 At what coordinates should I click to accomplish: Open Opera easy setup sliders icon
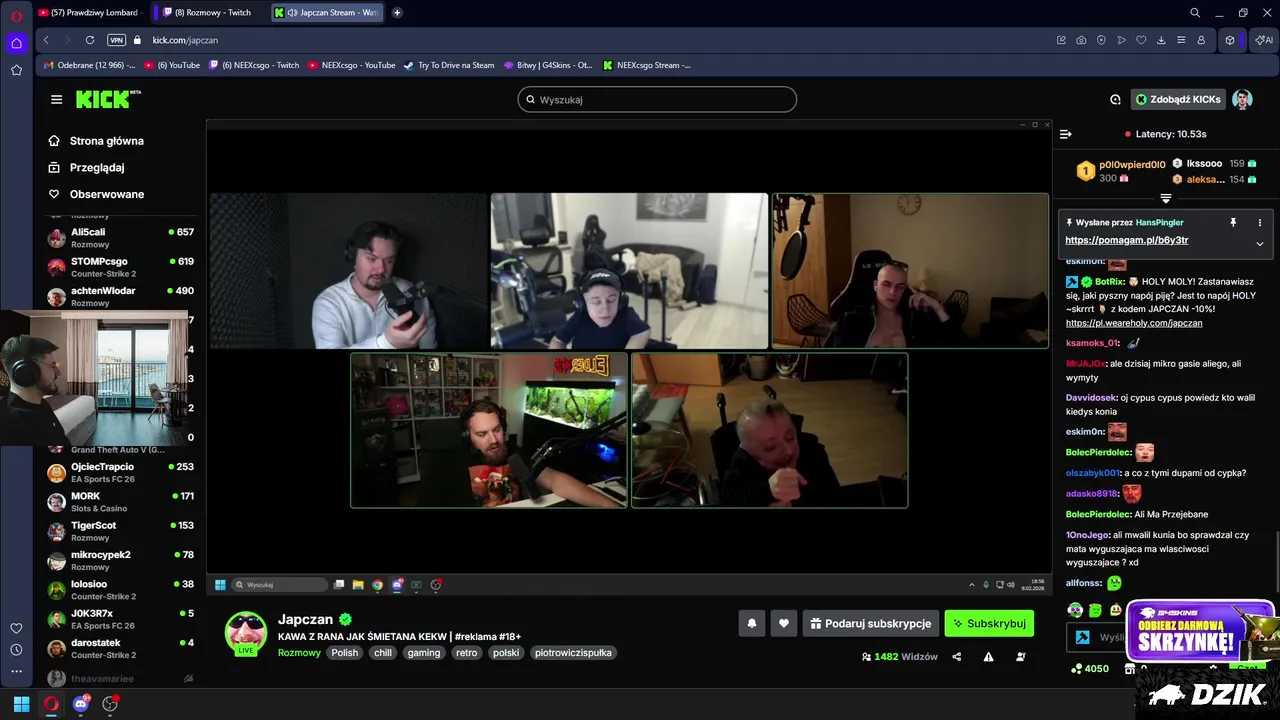tap(1181, 40)
